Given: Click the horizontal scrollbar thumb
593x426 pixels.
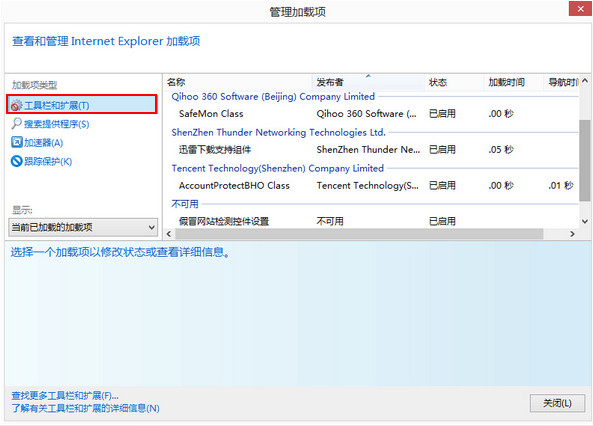Looking at the screenshot, I should tap(359, 234).
